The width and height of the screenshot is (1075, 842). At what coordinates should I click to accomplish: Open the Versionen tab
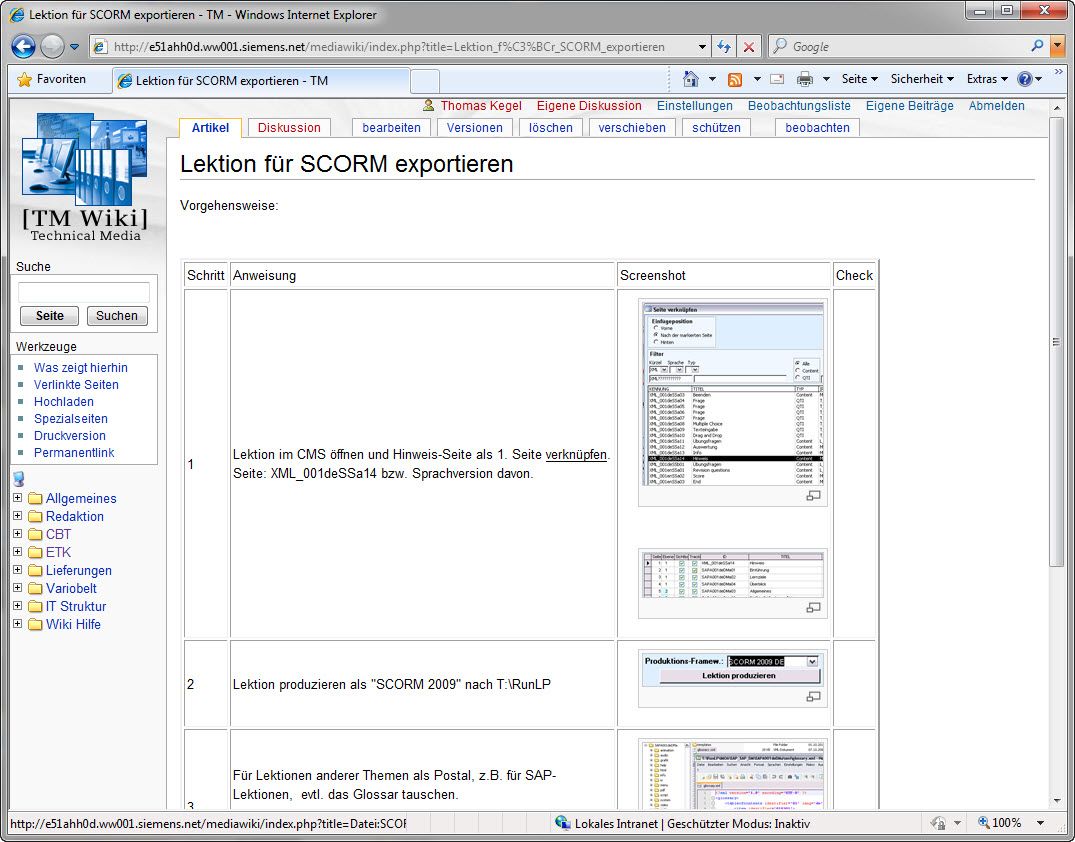(x=474, y=128)
